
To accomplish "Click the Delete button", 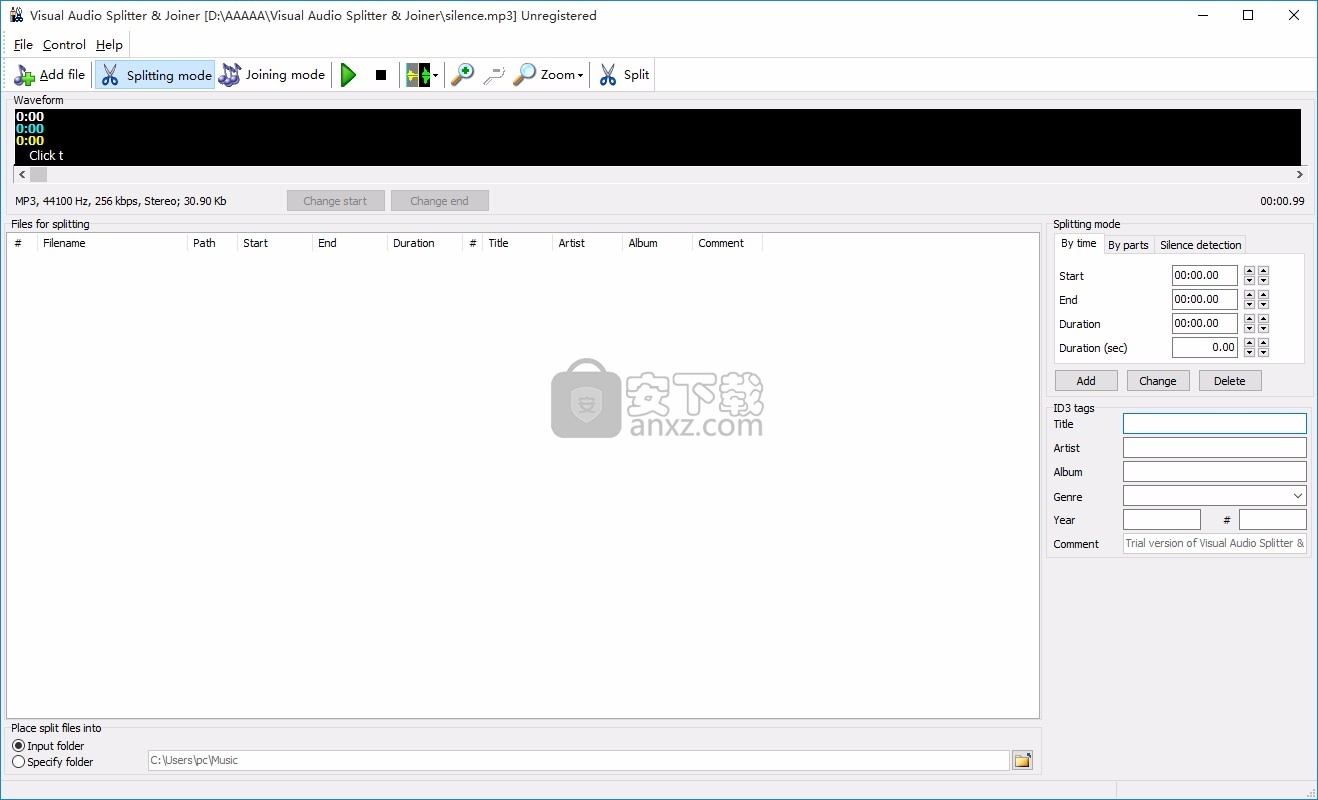I will pos(1230,381).
